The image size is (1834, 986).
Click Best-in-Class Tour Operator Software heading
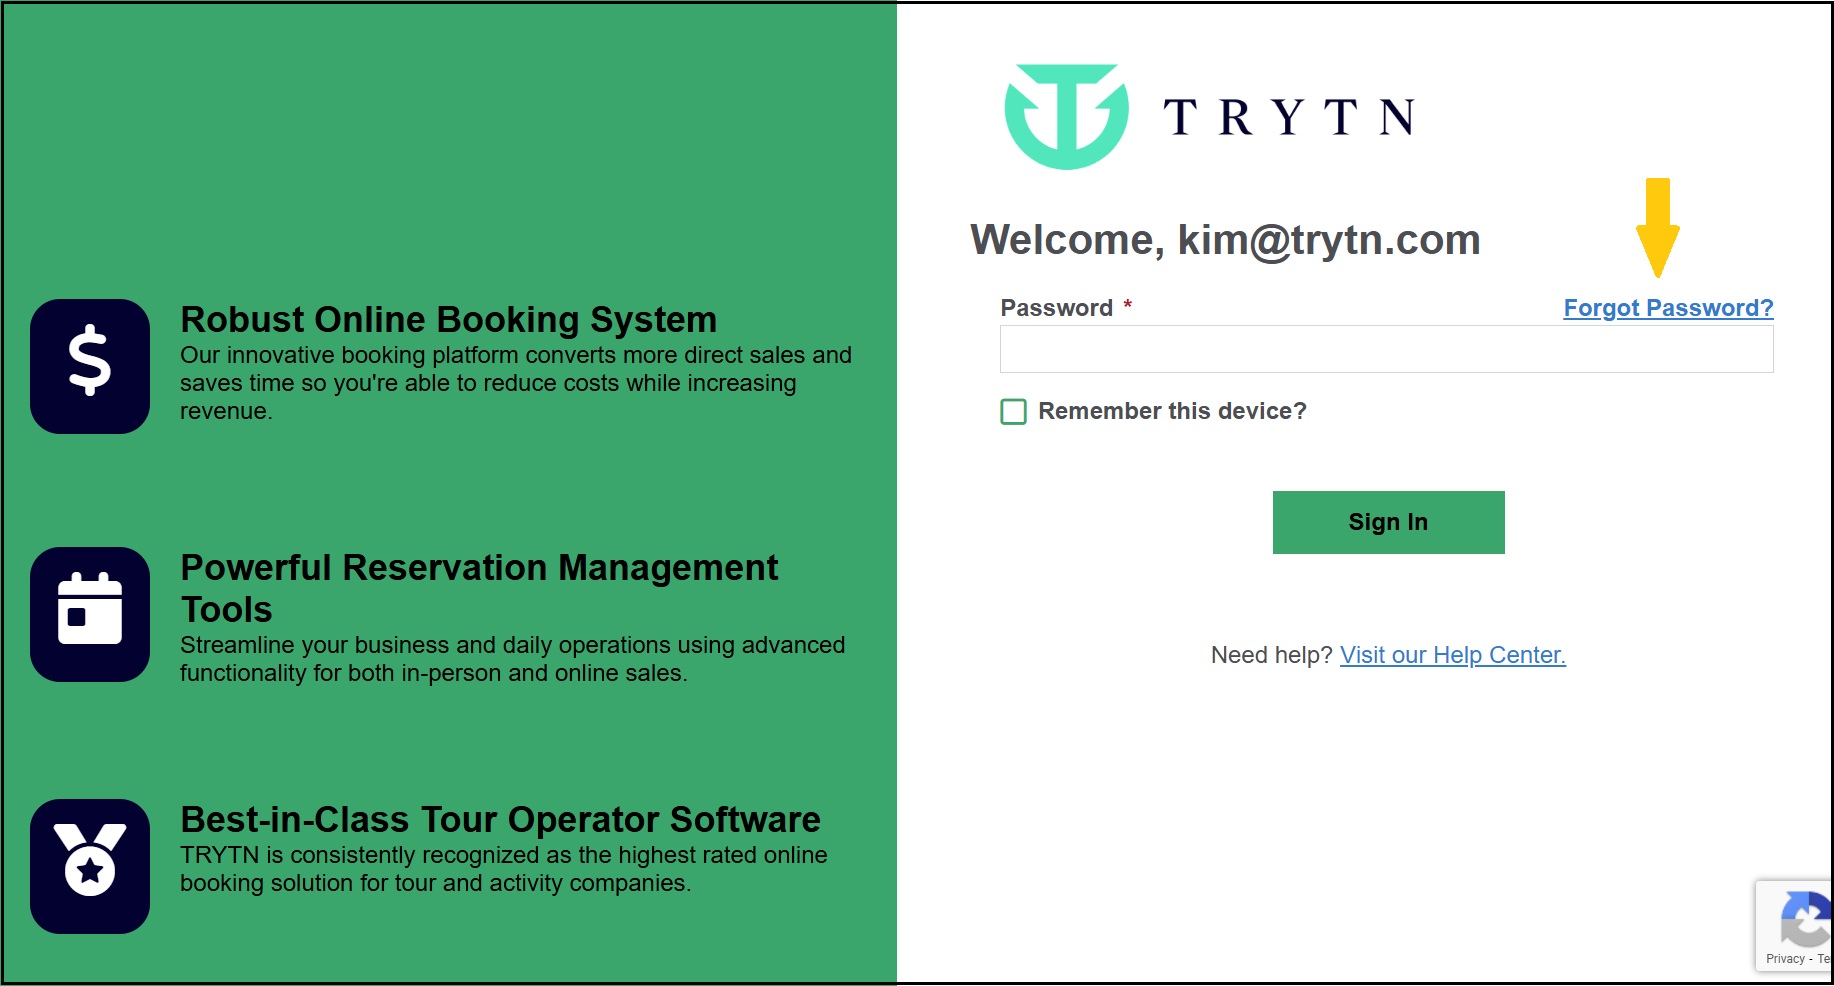pyautogui.click(x=500, y=820)
